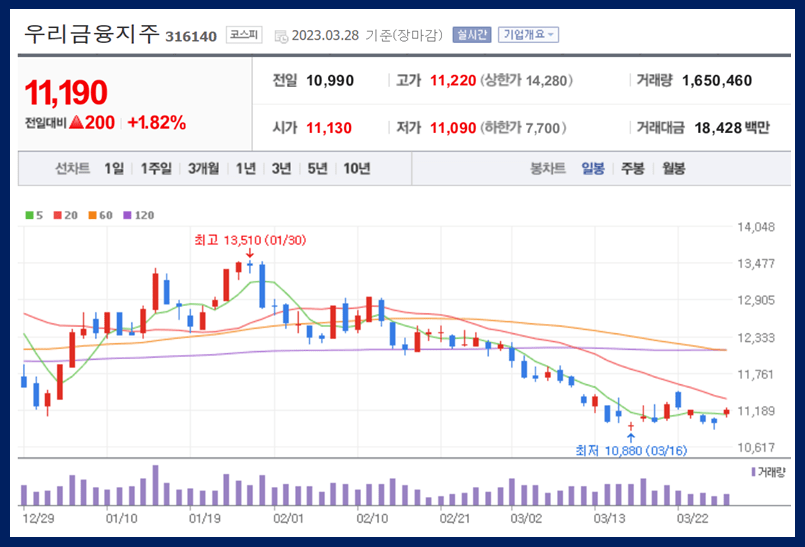Screen dimensions: 805x547
Task: Click the 12,905 price axis label
Action: (x=756, y=300)
